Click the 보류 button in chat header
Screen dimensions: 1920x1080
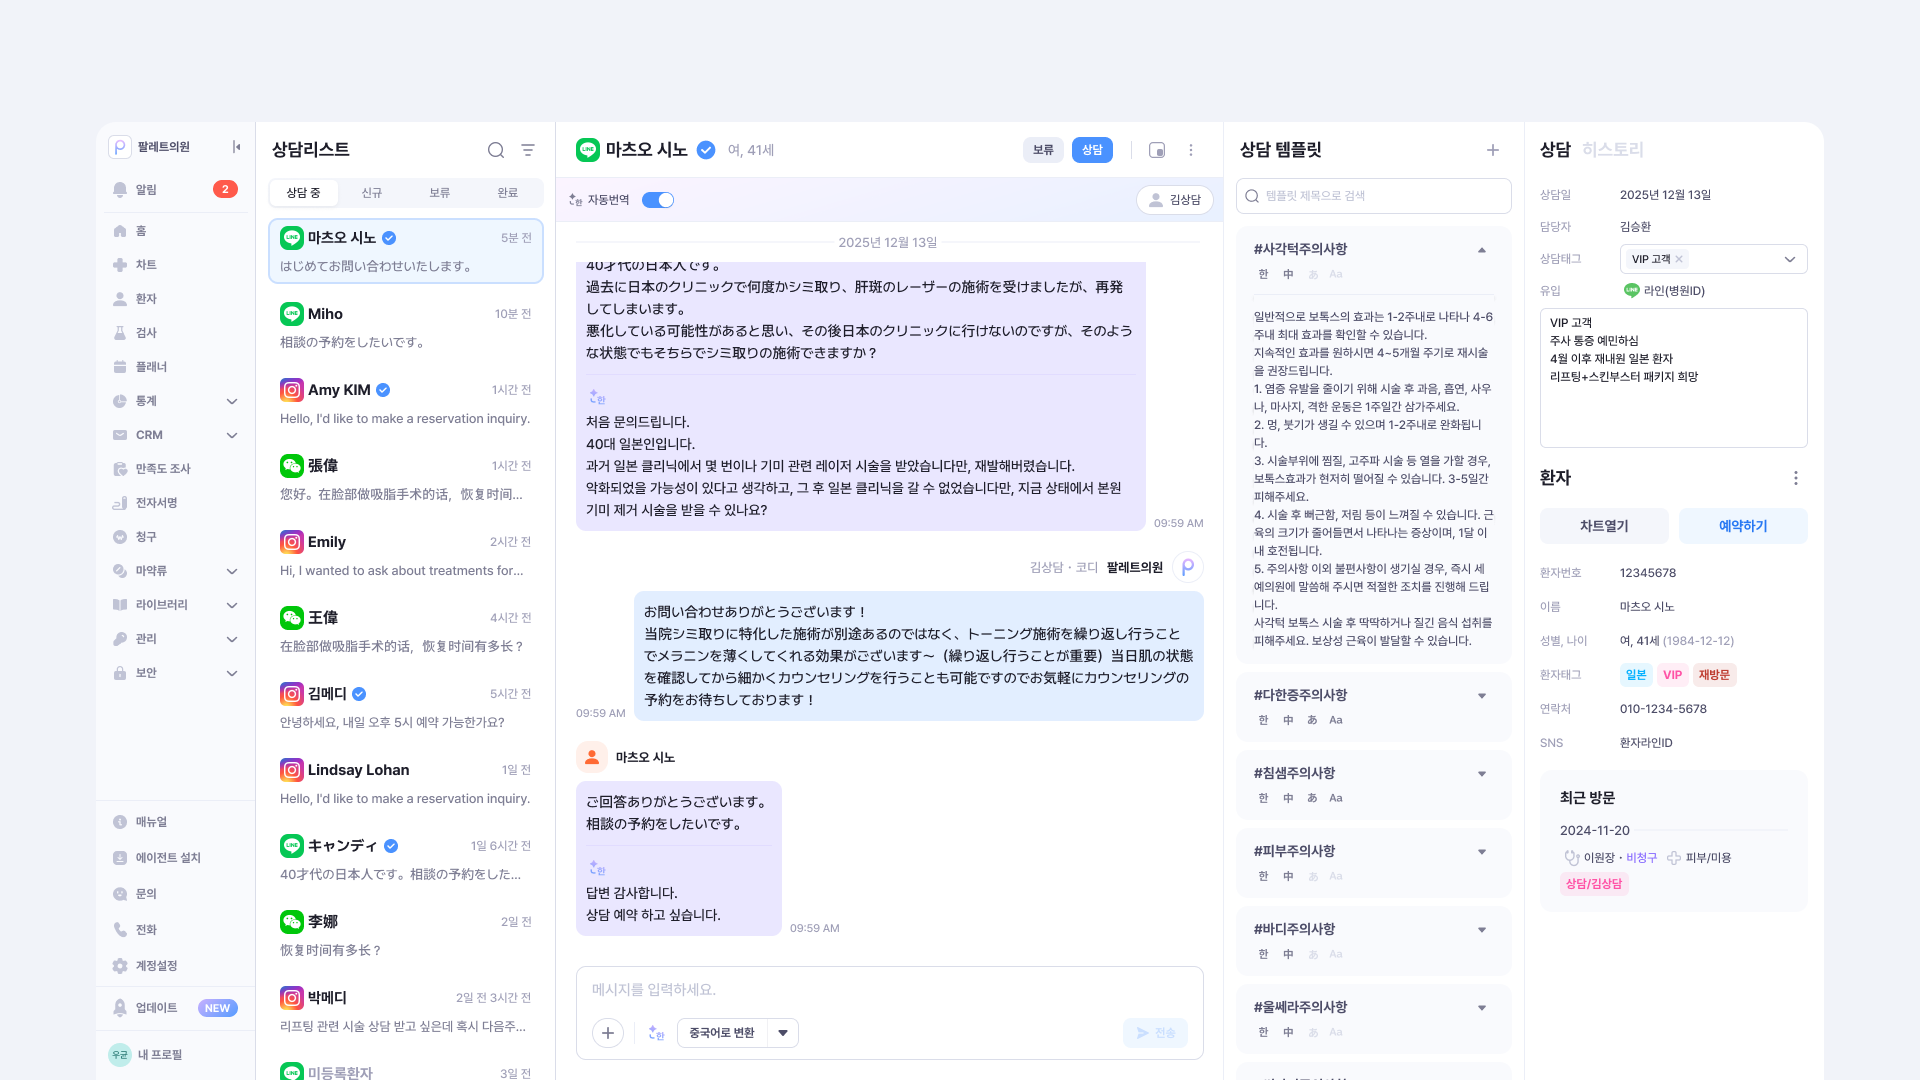(1043, 150)
